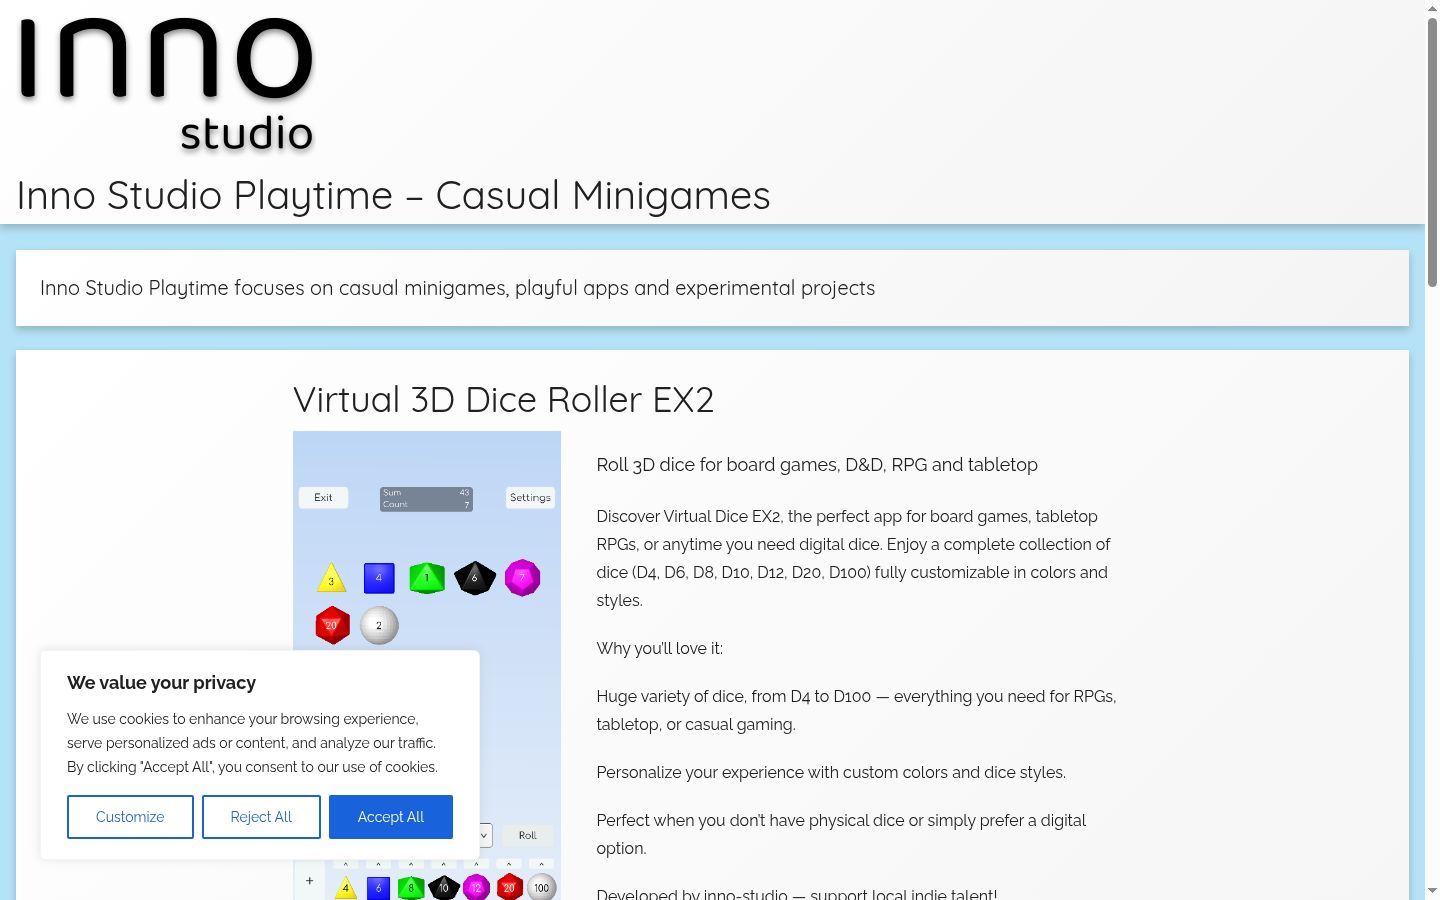Click Exit in the dice app screenshot
The image size is (1440, 900).
[323, 497]
